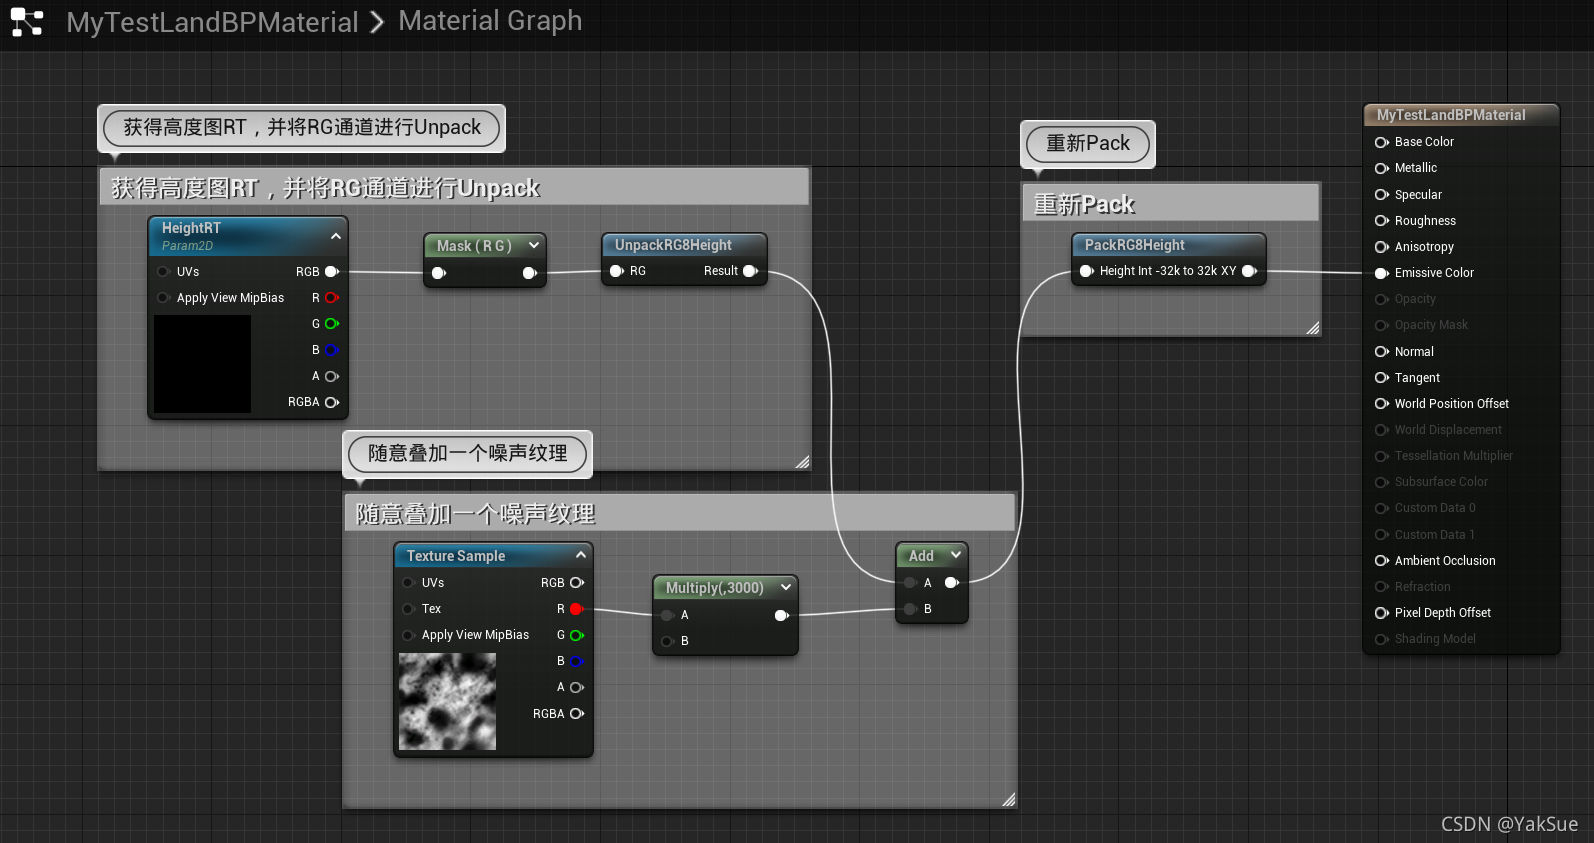Expand the Mask (R G) node dropdown
The height and width of the screenshot is (843, 1594).
click(x=534, y=245)
